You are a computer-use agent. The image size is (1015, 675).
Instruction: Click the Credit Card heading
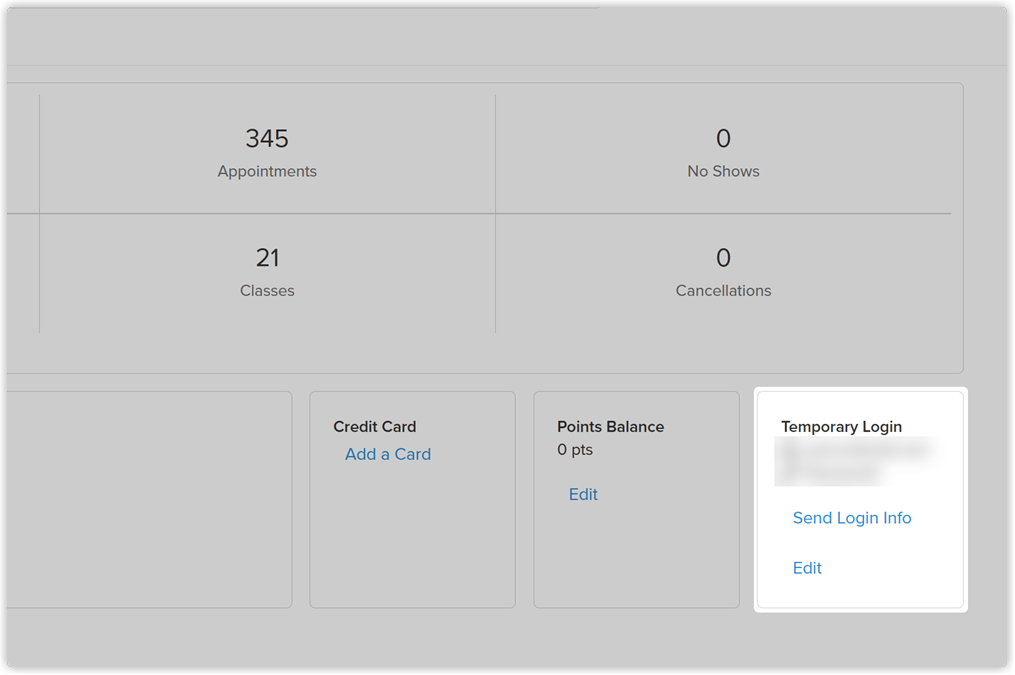pyautogui.click(x=375, y=427)
